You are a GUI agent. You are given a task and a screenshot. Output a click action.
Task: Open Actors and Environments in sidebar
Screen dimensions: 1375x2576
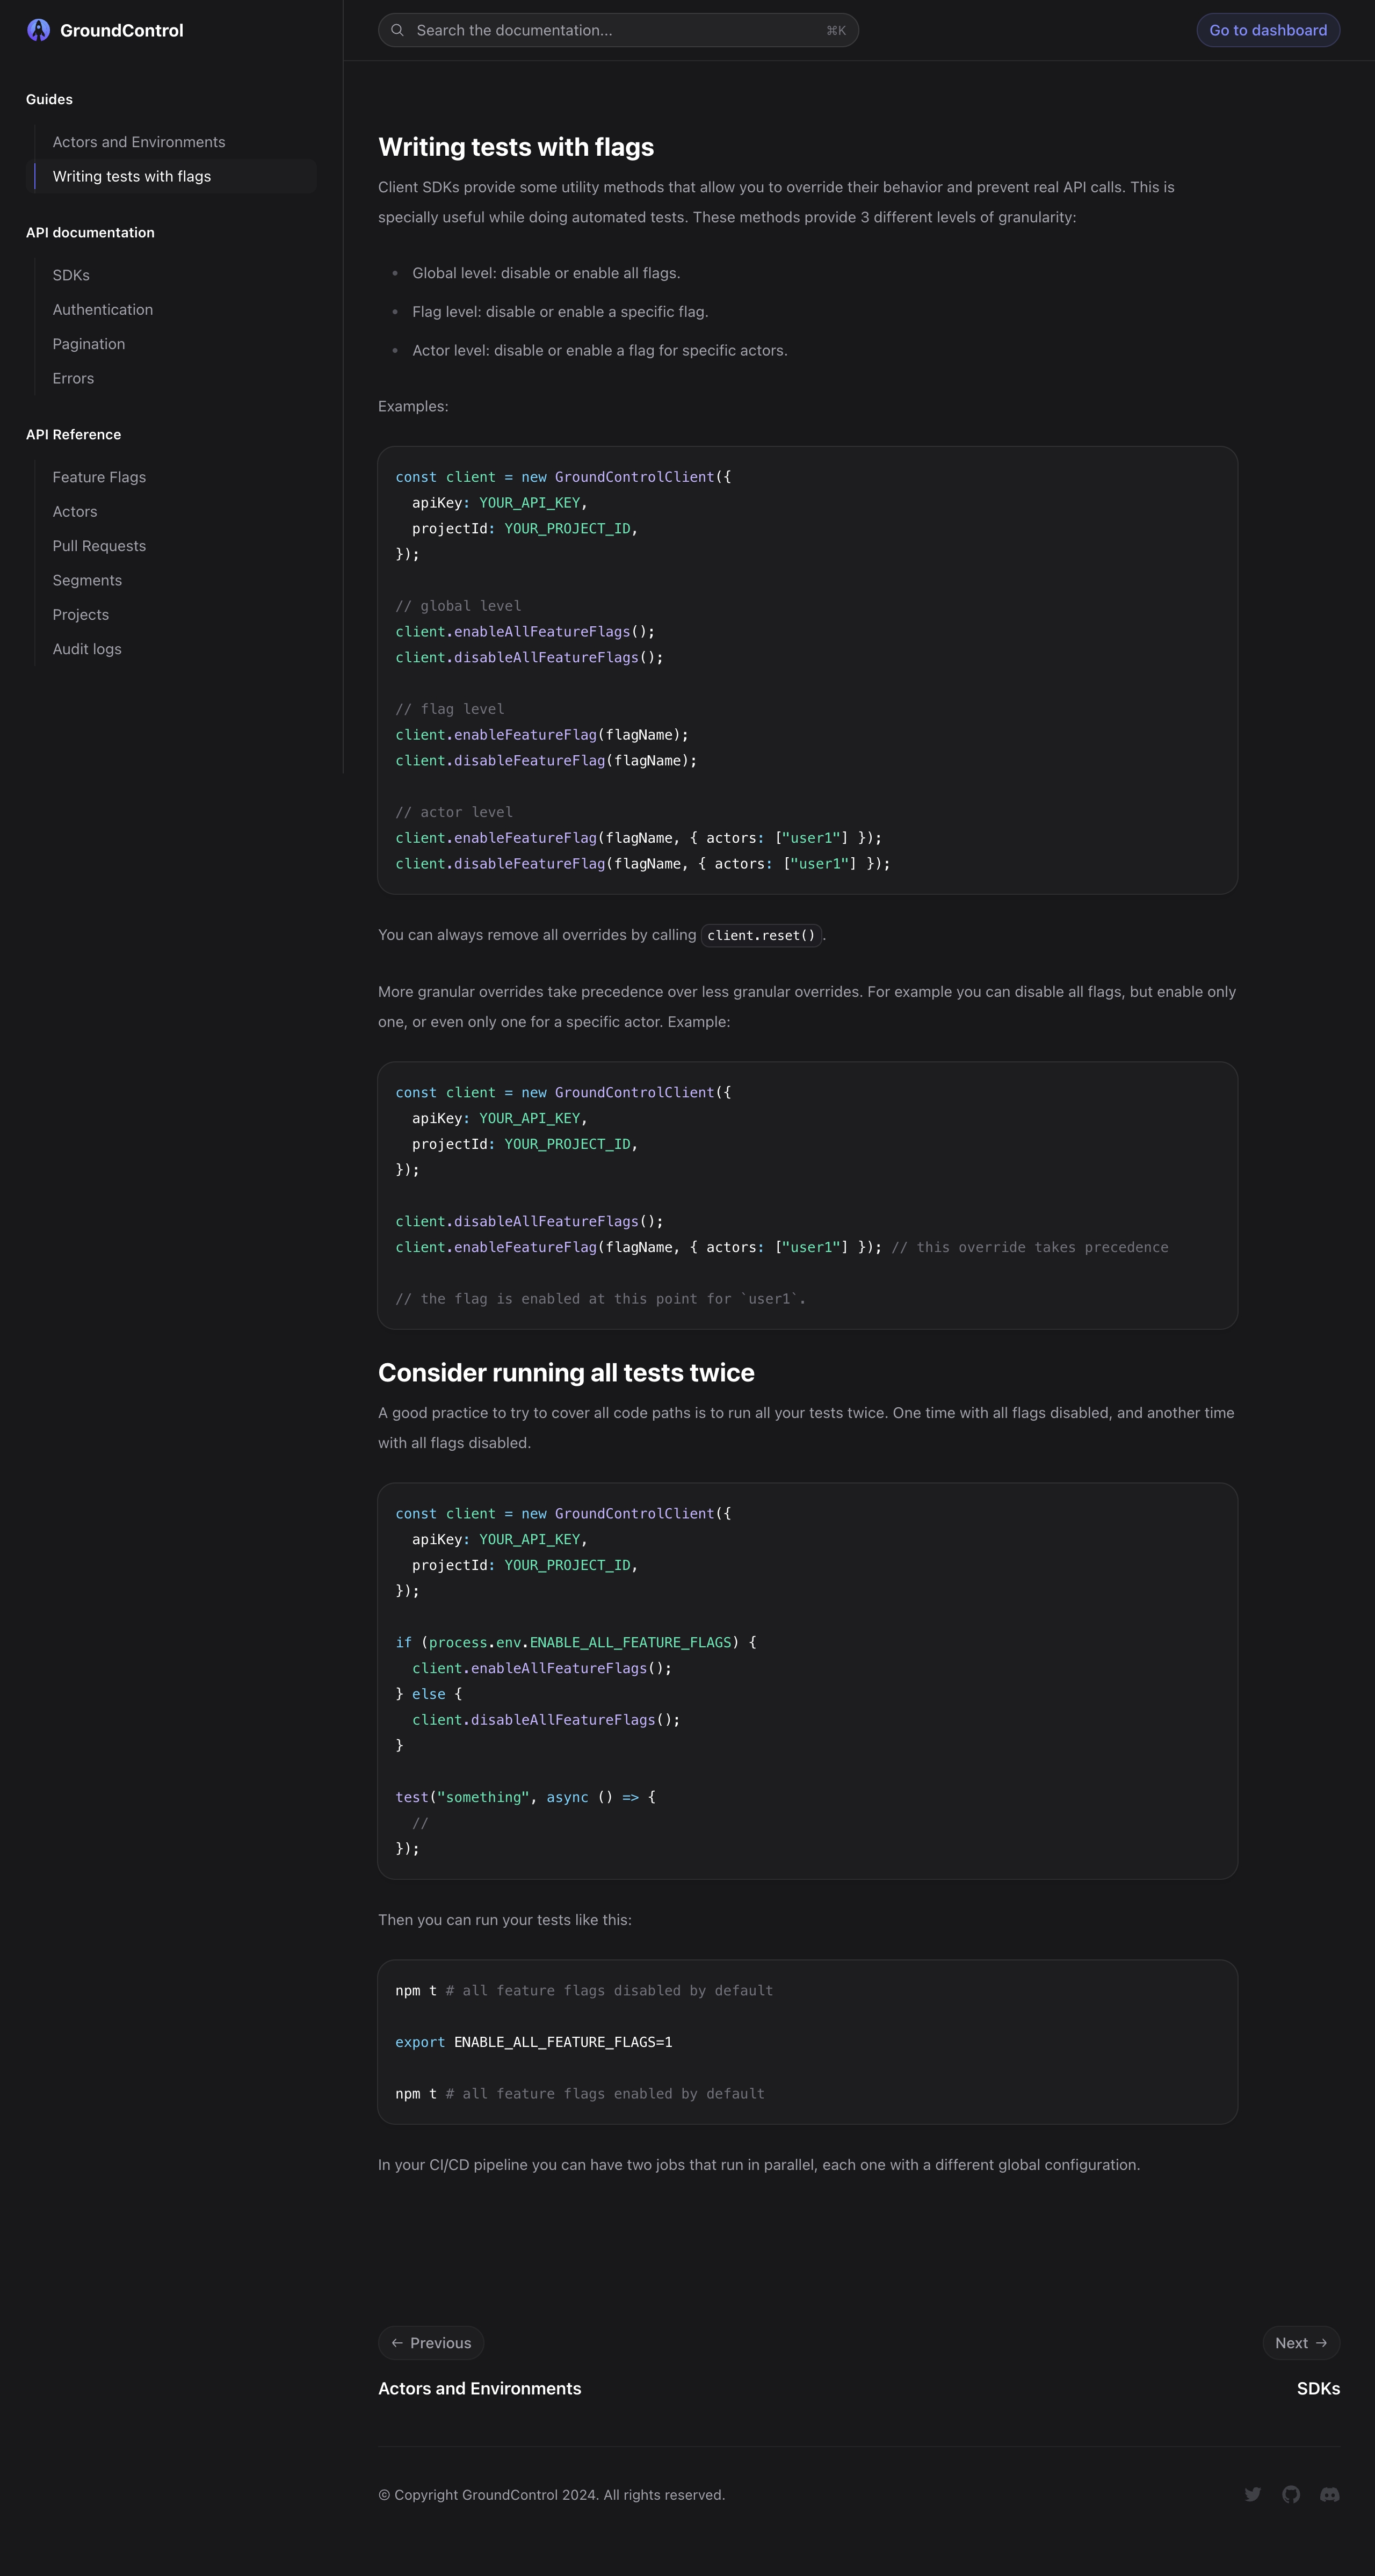click(x=139, y=142)
